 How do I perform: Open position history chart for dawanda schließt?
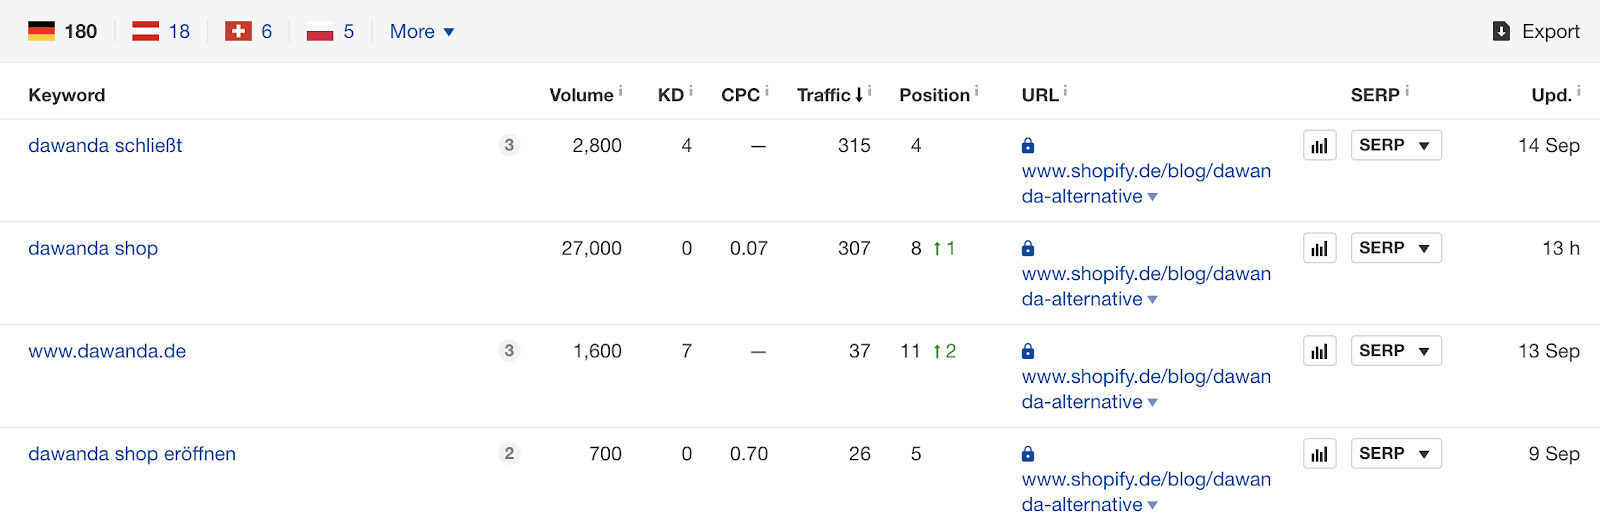(x=1320, y=146)
